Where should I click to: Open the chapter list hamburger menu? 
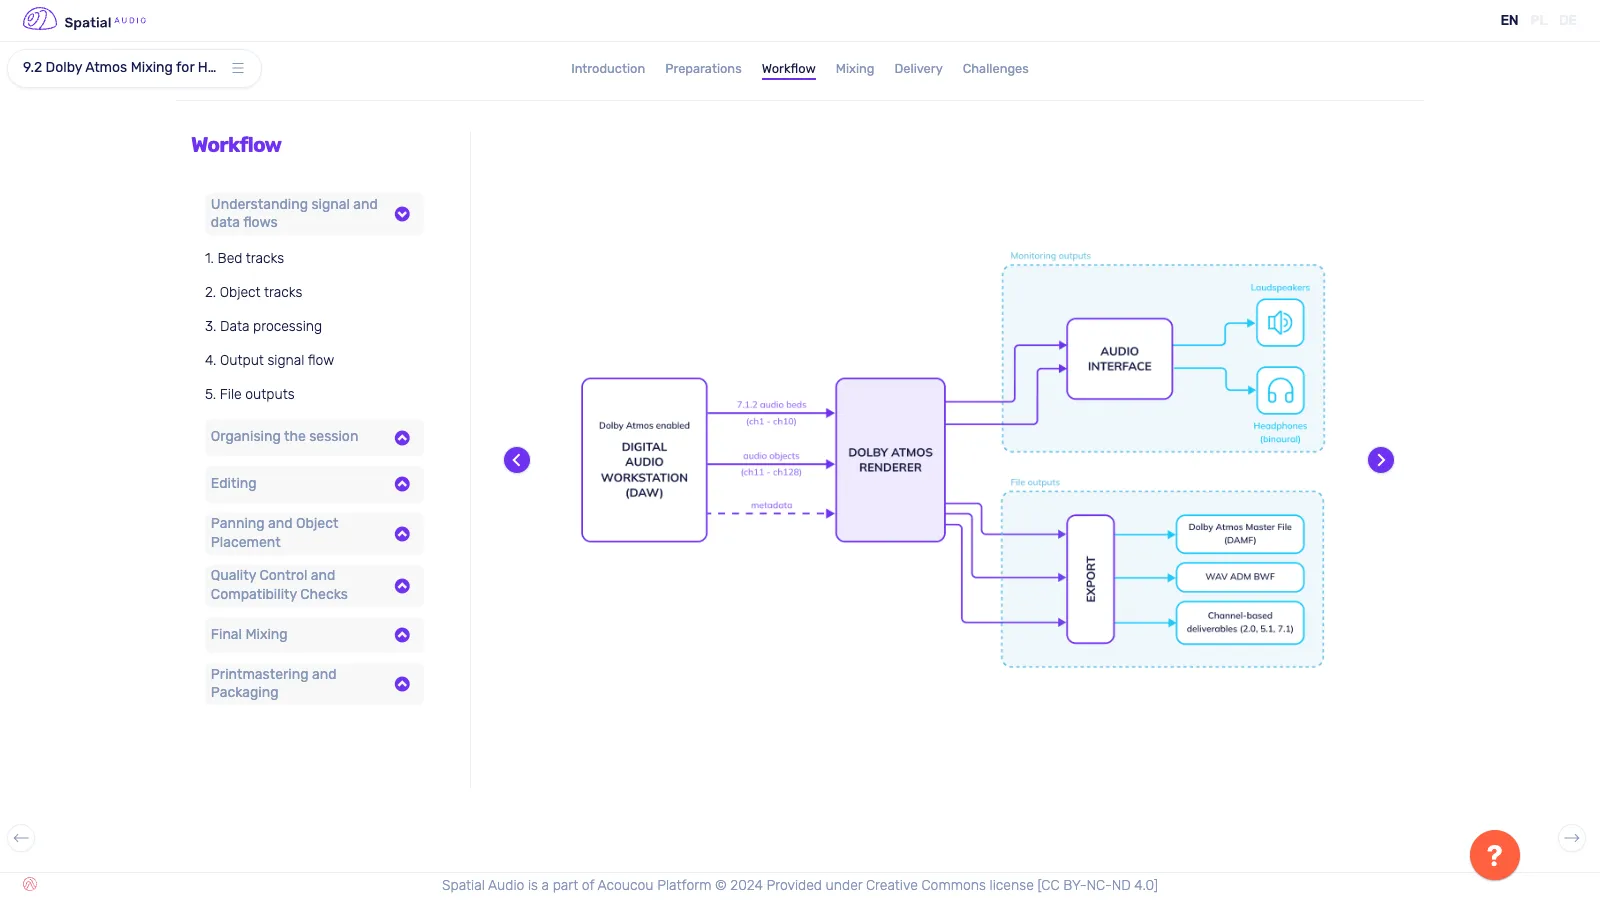coord(238,68)
